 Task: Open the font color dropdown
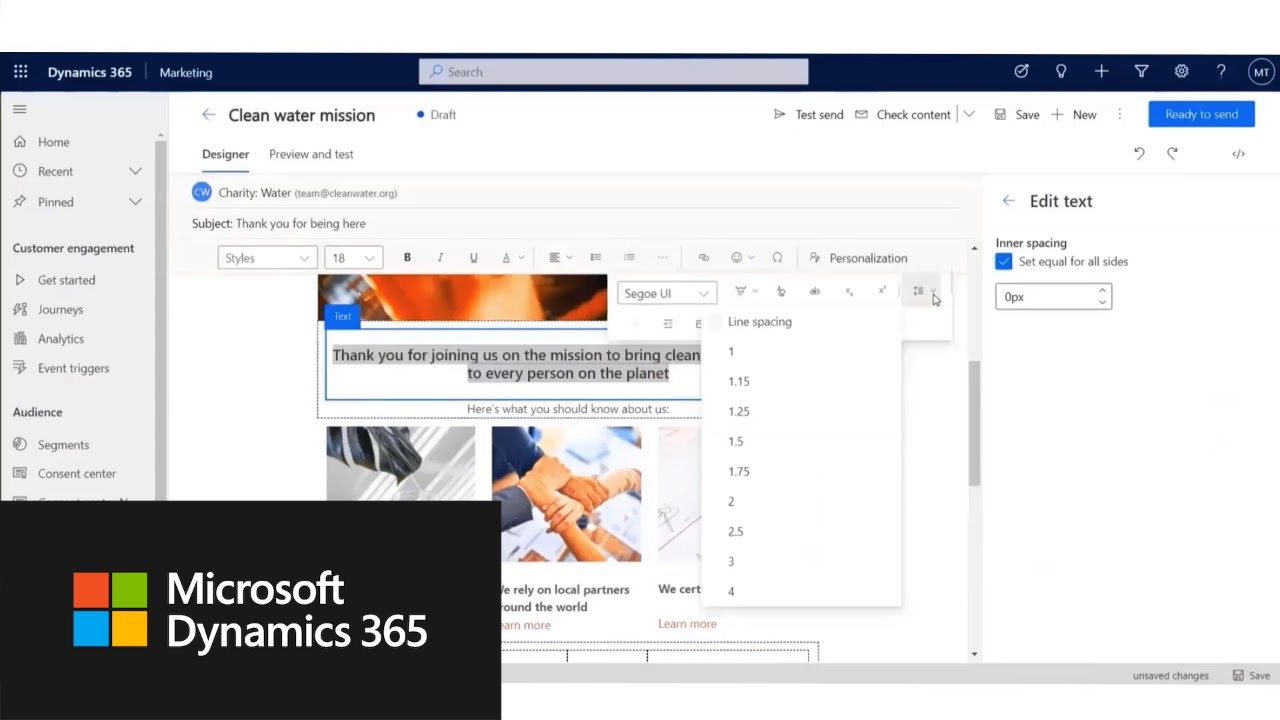512,258
